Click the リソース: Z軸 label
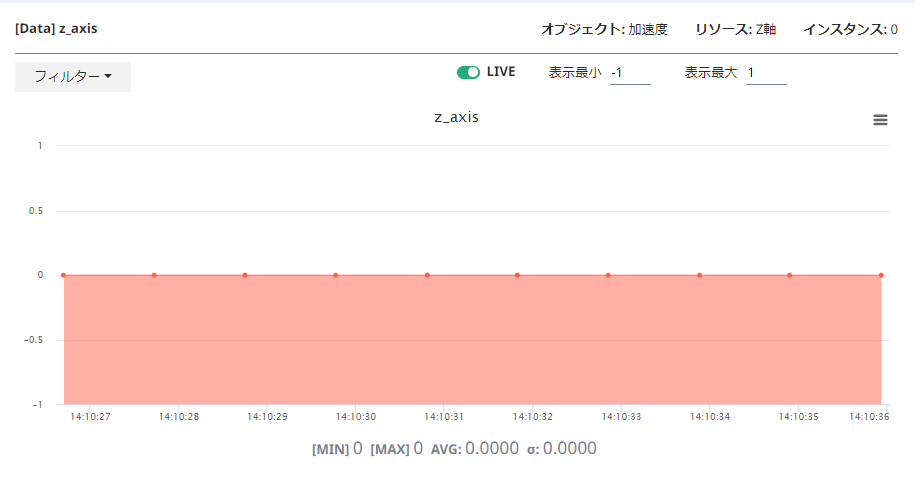Image resolution: width=915 pixels, height=477 pixels. (x=735, y=30)
